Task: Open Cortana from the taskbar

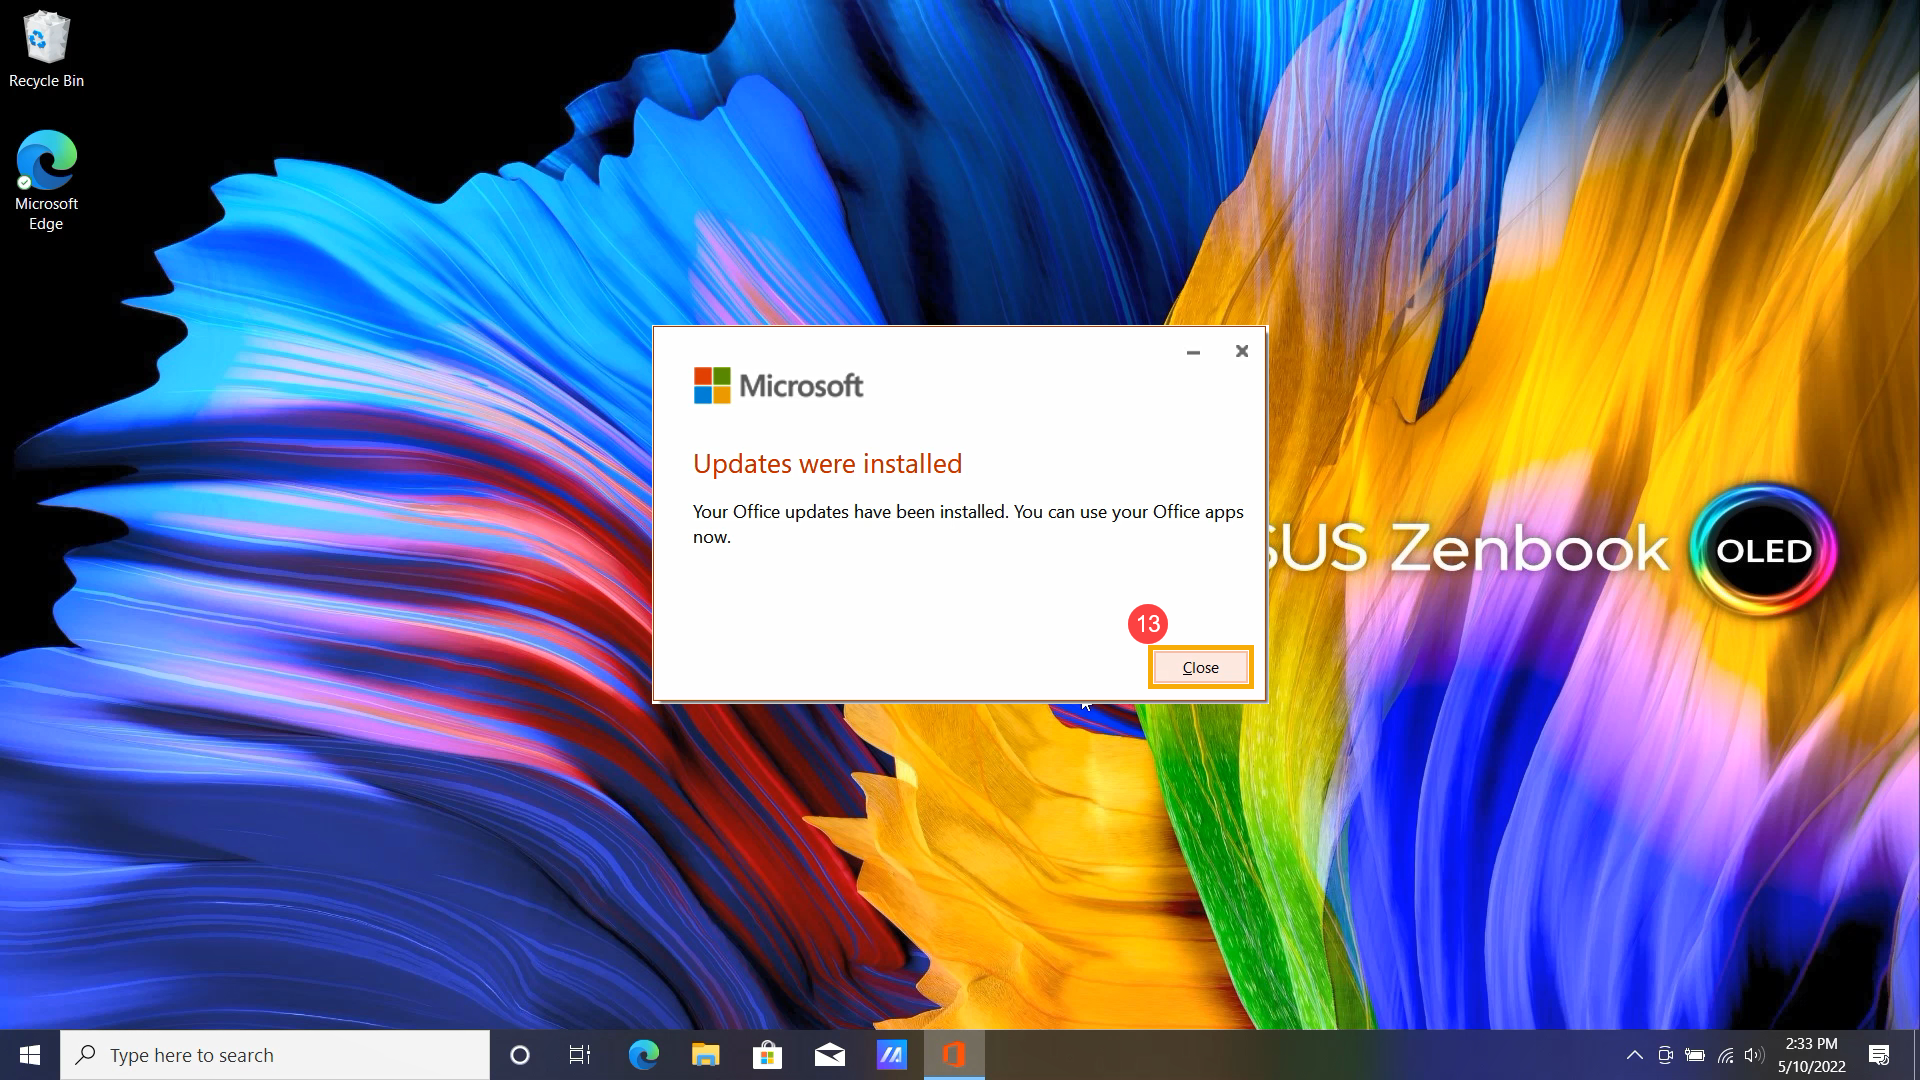Action: pyautogui.click(x=519, y=1055)
